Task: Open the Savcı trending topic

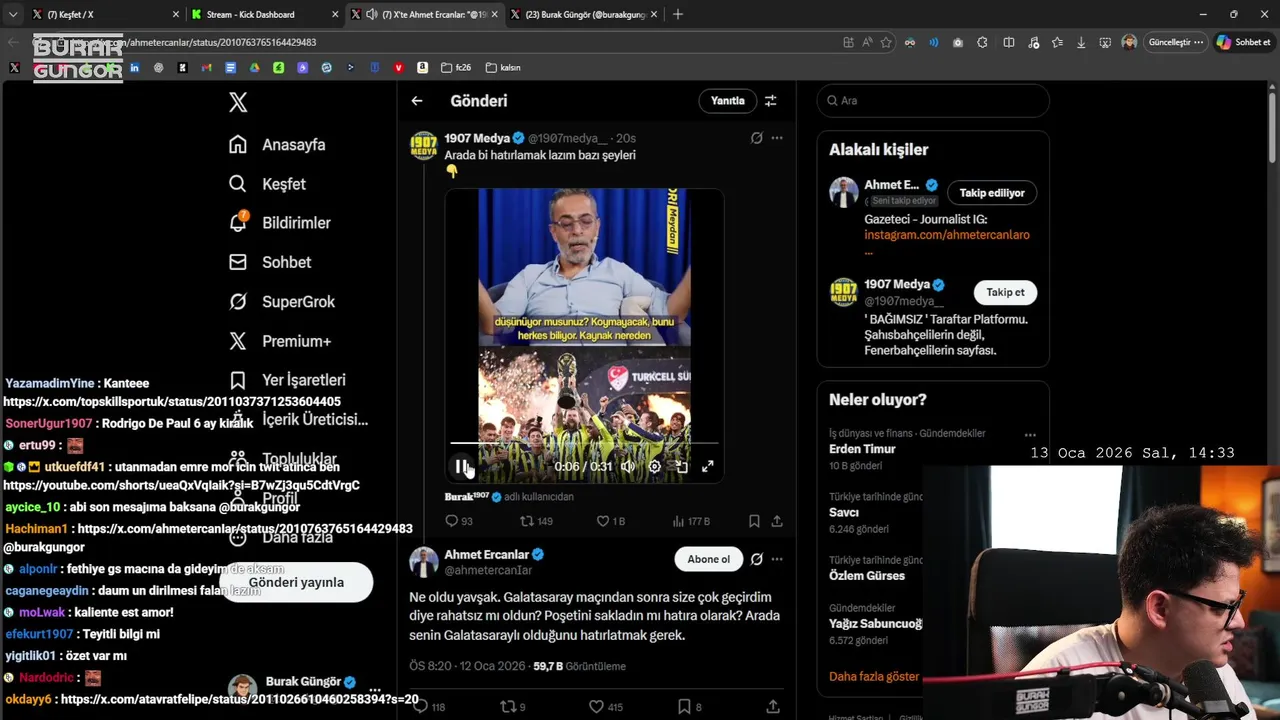Action: 844,512
